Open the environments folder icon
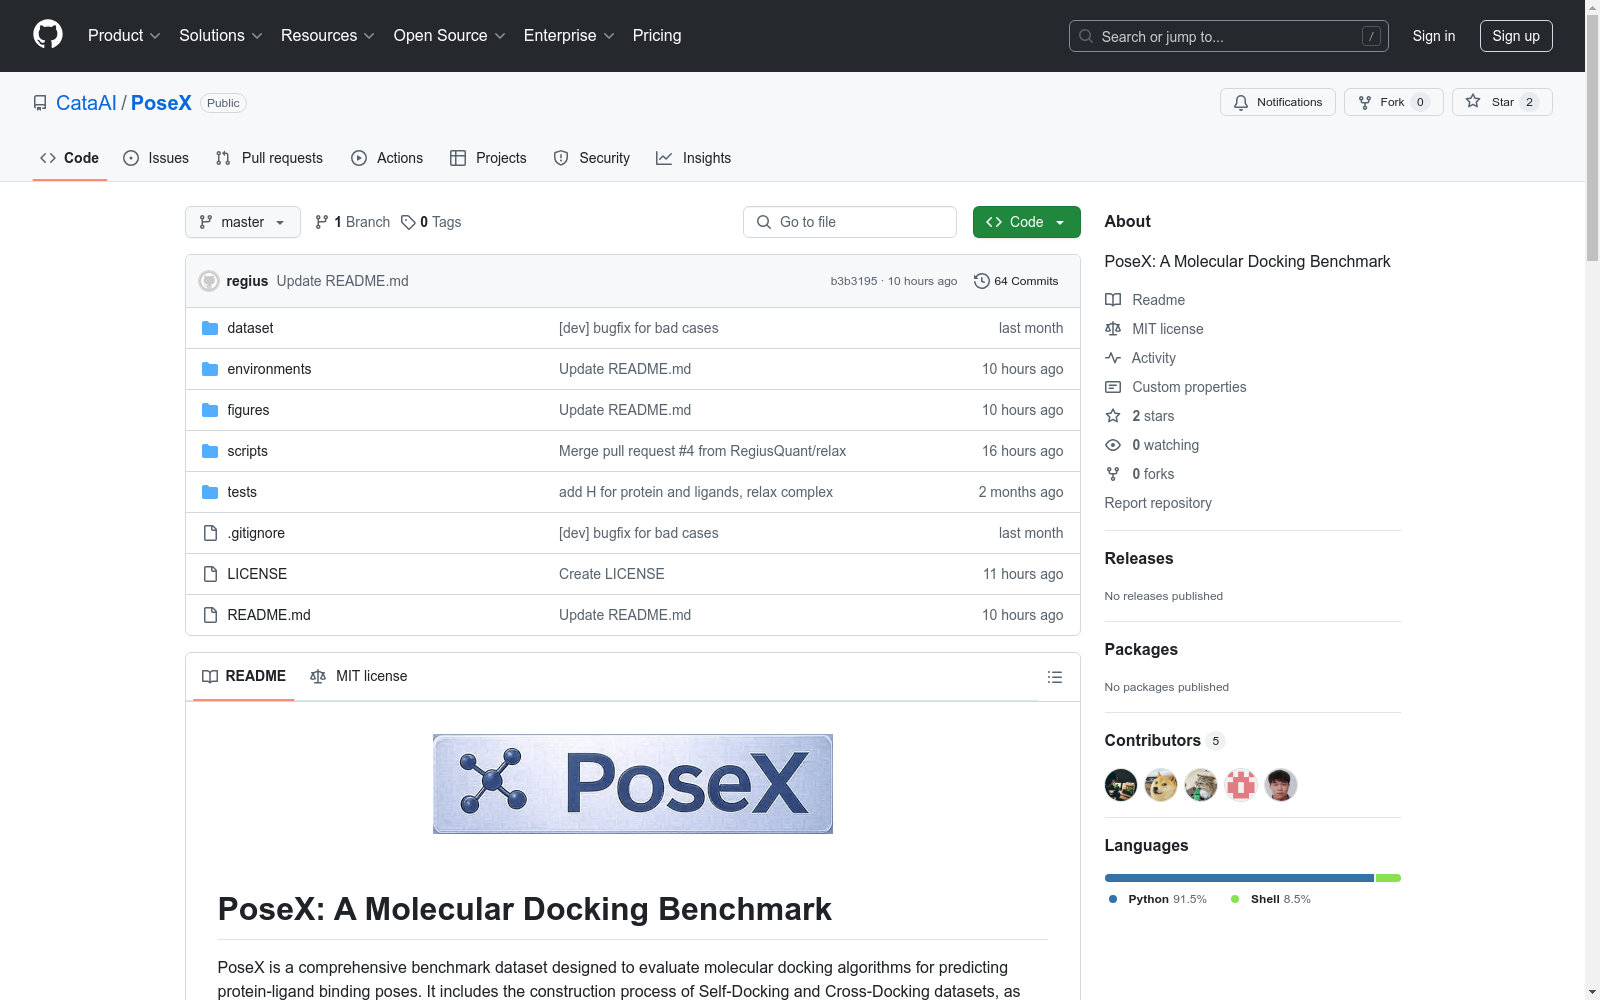Viewport: 1600px width, 1000px height. tap(210, 369)
